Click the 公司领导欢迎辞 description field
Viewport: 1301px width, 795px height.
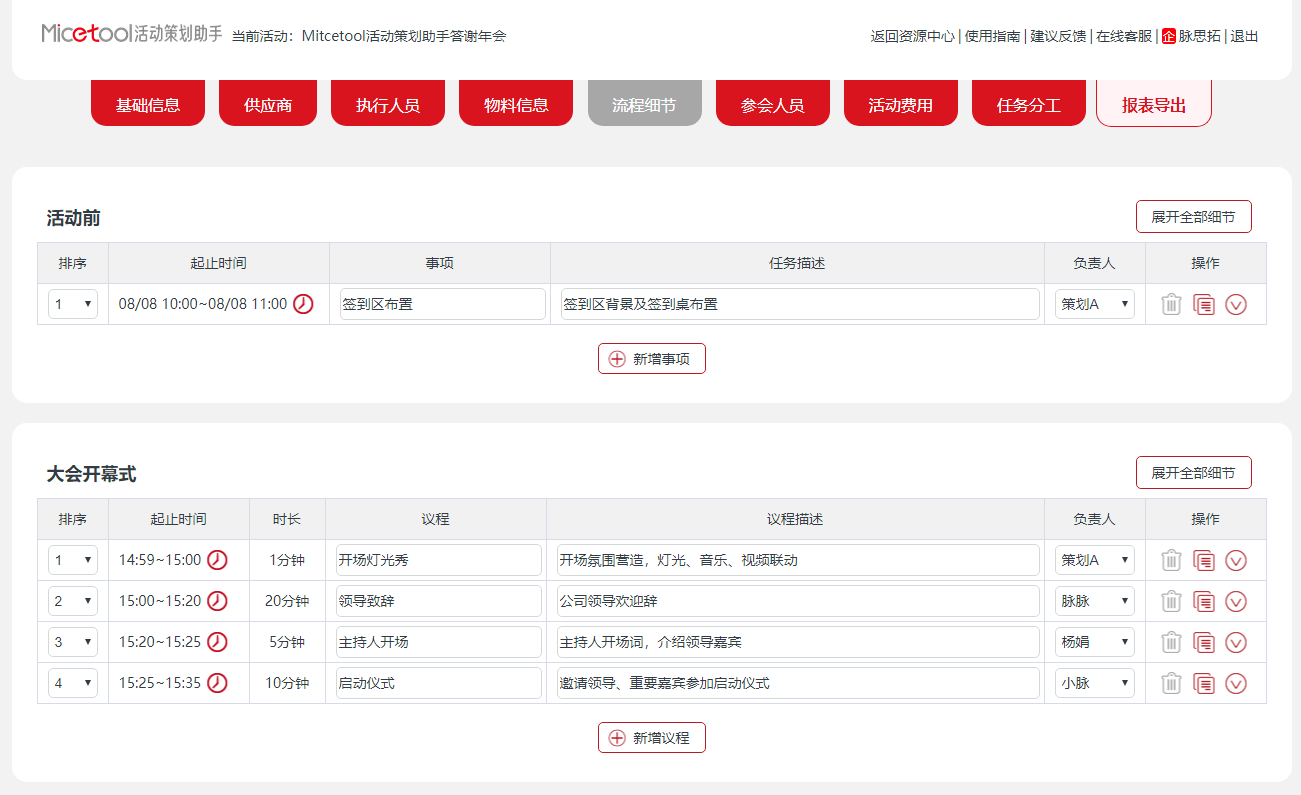pyautogui.click(x=798, y=601)
